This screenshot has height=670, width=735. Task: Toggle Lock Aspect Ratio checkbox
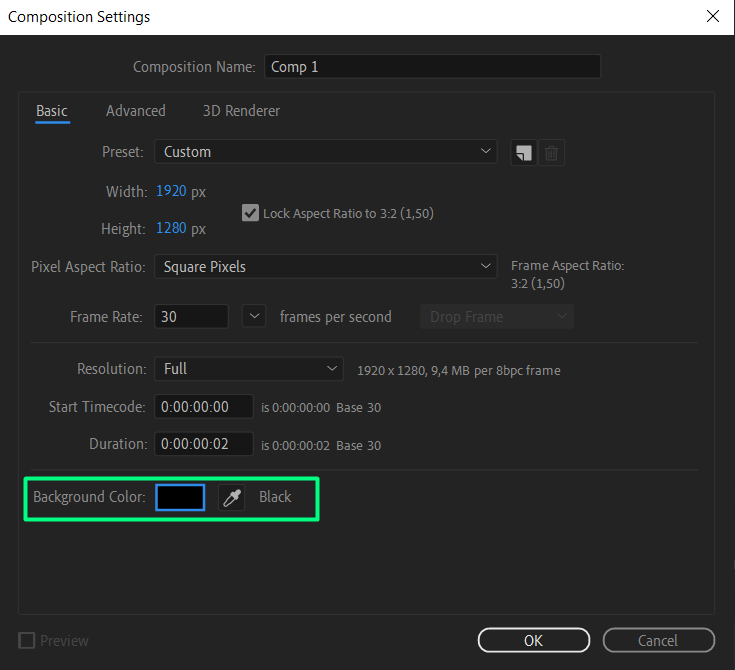(250, 213)
